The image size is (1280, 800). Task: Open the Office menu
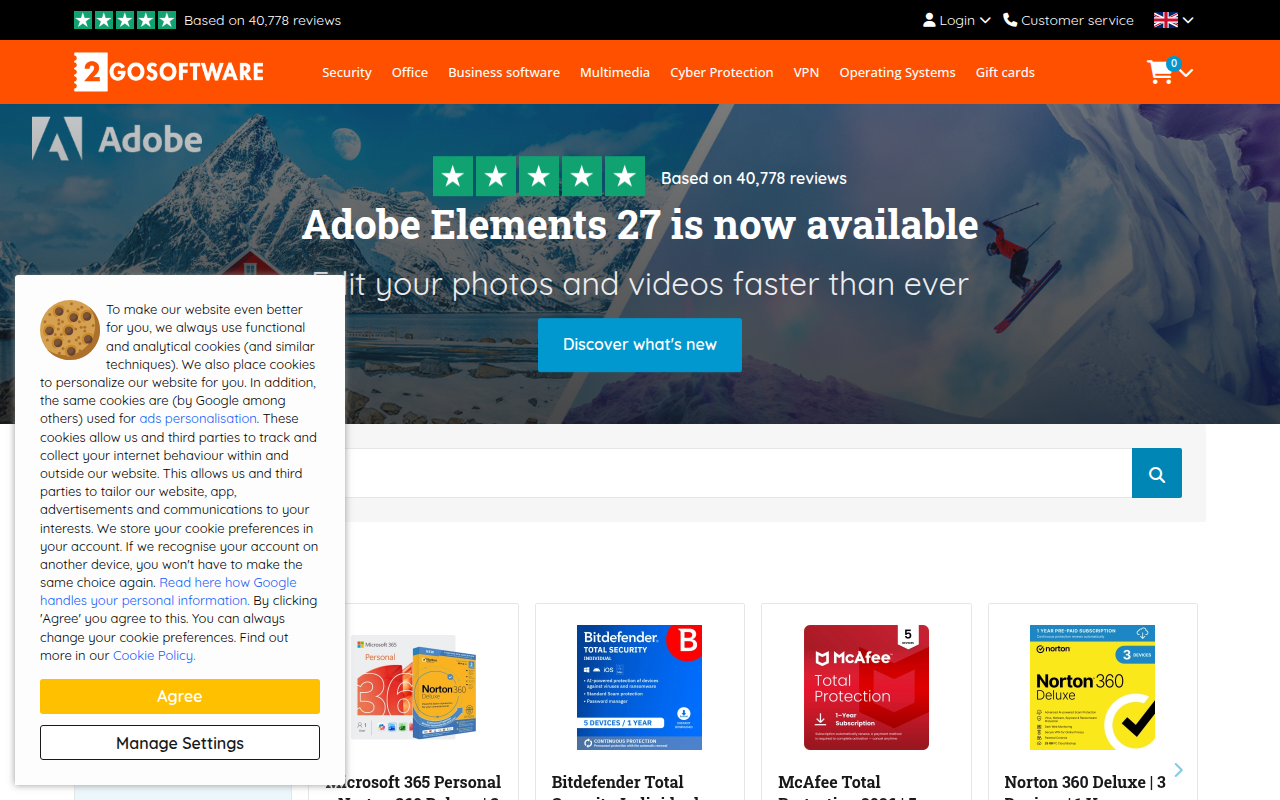pyautogui.click(x=410, y=72)
